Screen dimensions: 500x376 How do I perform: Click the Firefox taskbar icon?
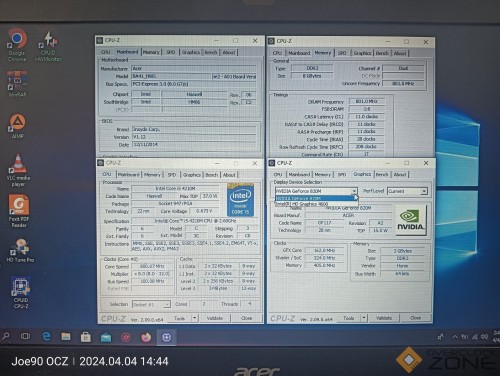coord(146,337)
